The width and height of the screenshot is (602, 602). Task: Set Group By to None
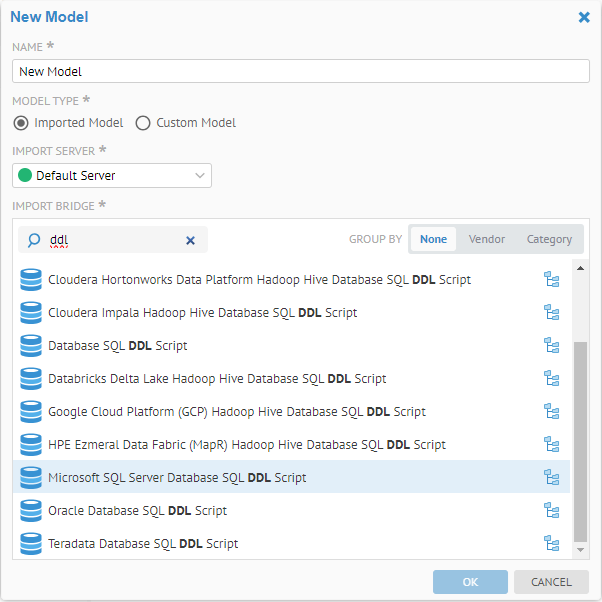[x=433, y=240]
